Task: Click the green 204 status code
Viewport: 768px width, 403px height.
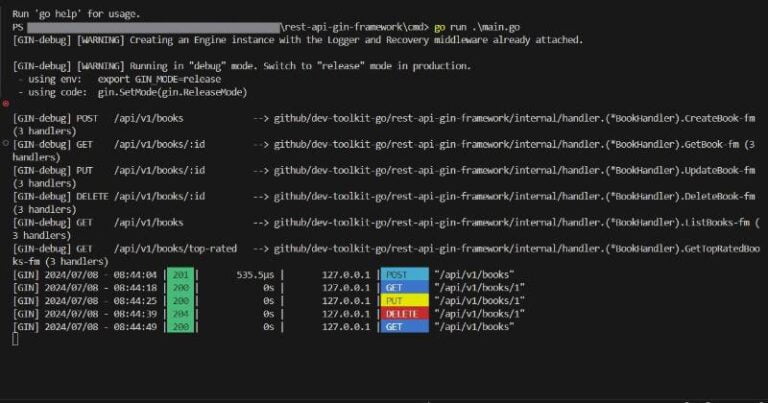Action: [x=181, y=314]
